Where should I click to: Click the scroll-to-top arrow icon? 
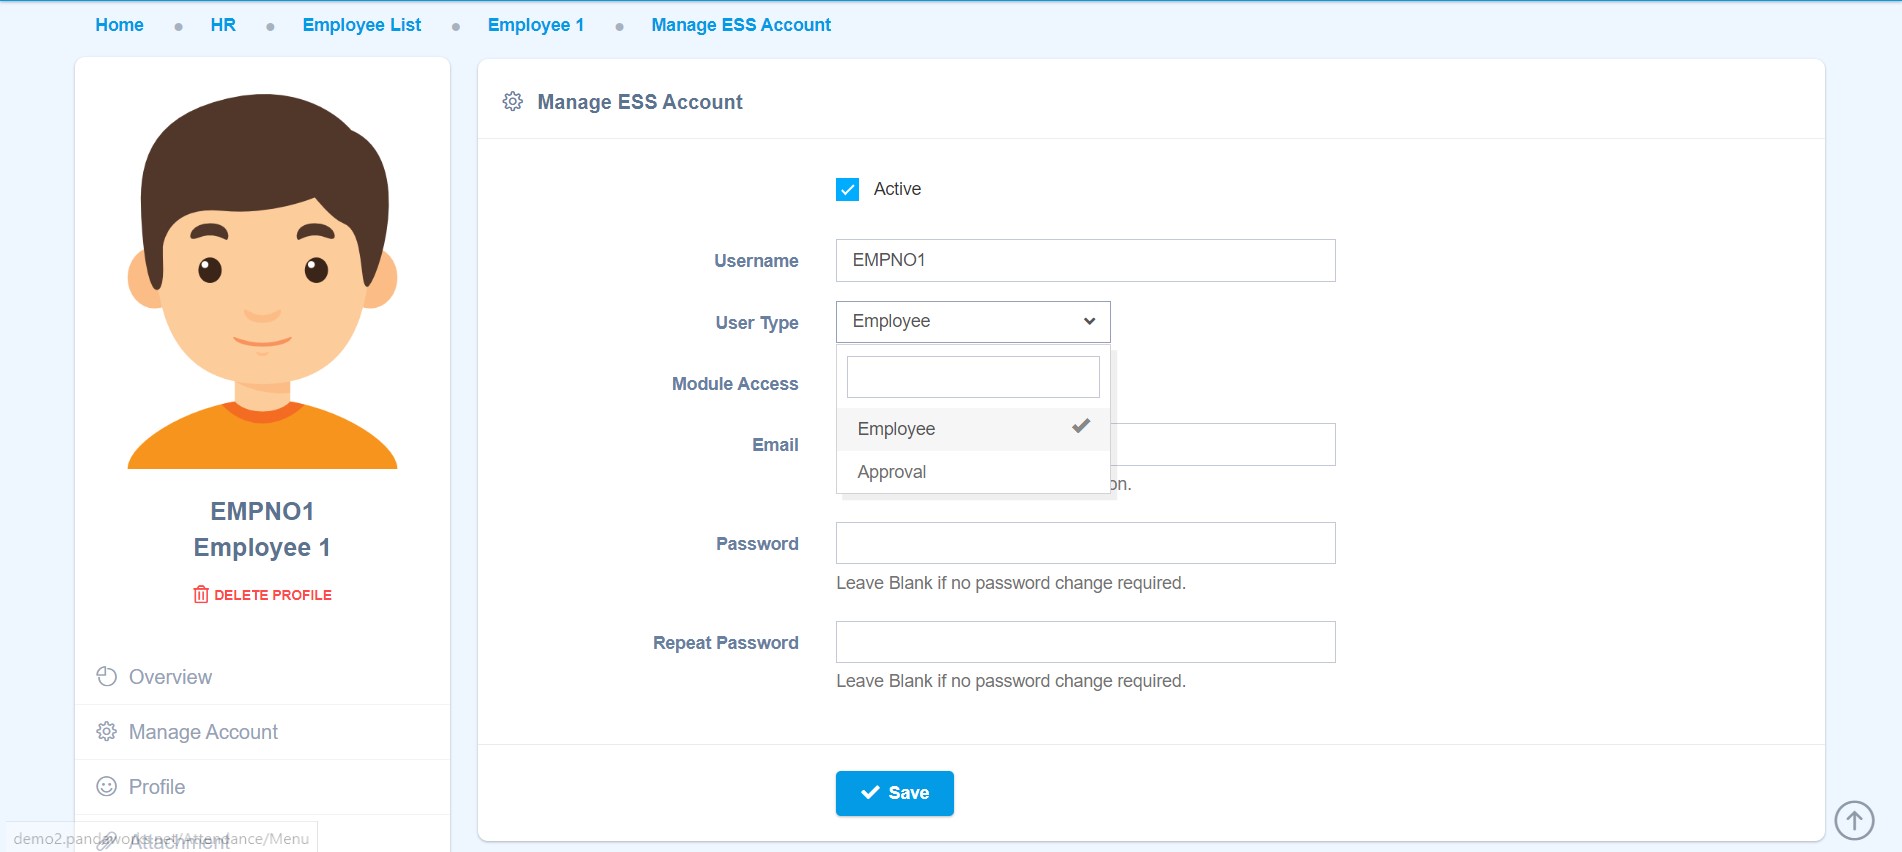(1853, 821)
